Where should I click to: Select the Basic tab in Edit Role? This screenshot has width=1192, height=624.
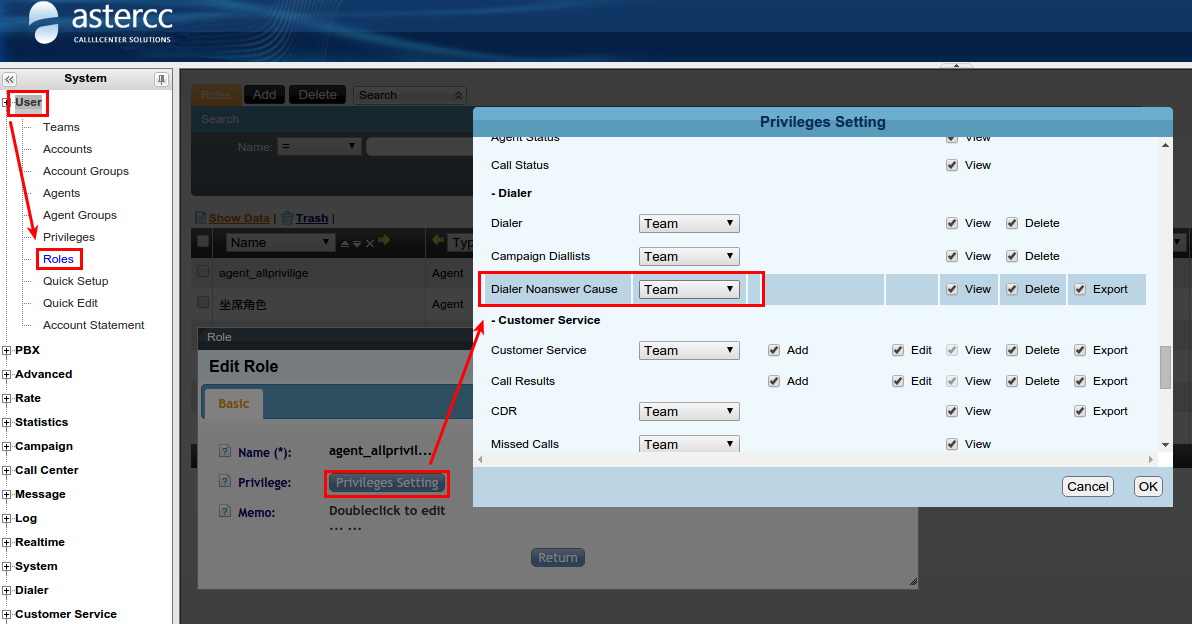coord(234,404)
